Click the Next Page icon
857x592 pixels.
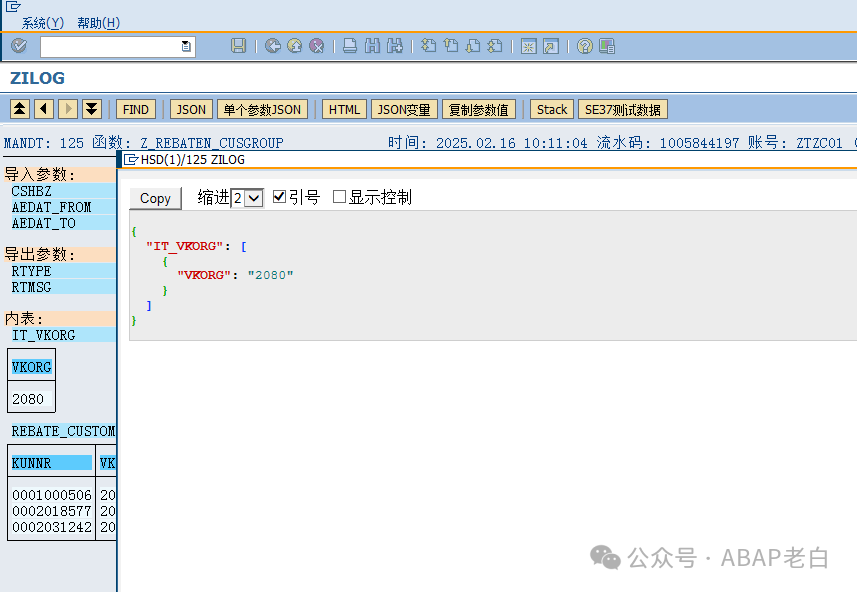pyautogui.click(x=473, y=46)
